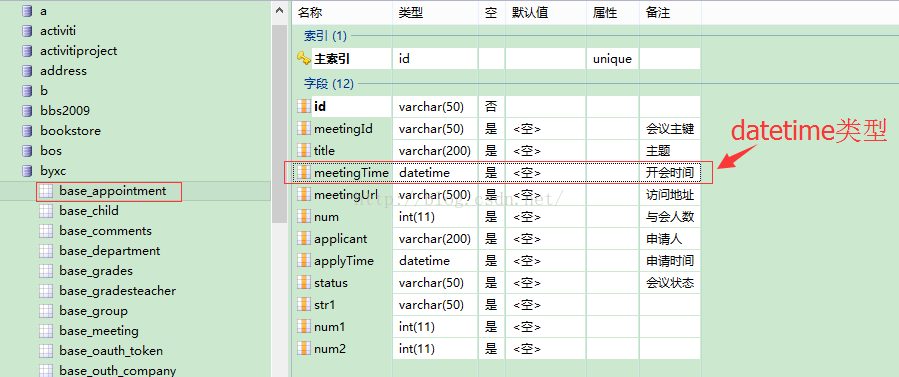899x377 pixels.
Task: Select the 否 nullable cell of id
Action: pos(491,107)
